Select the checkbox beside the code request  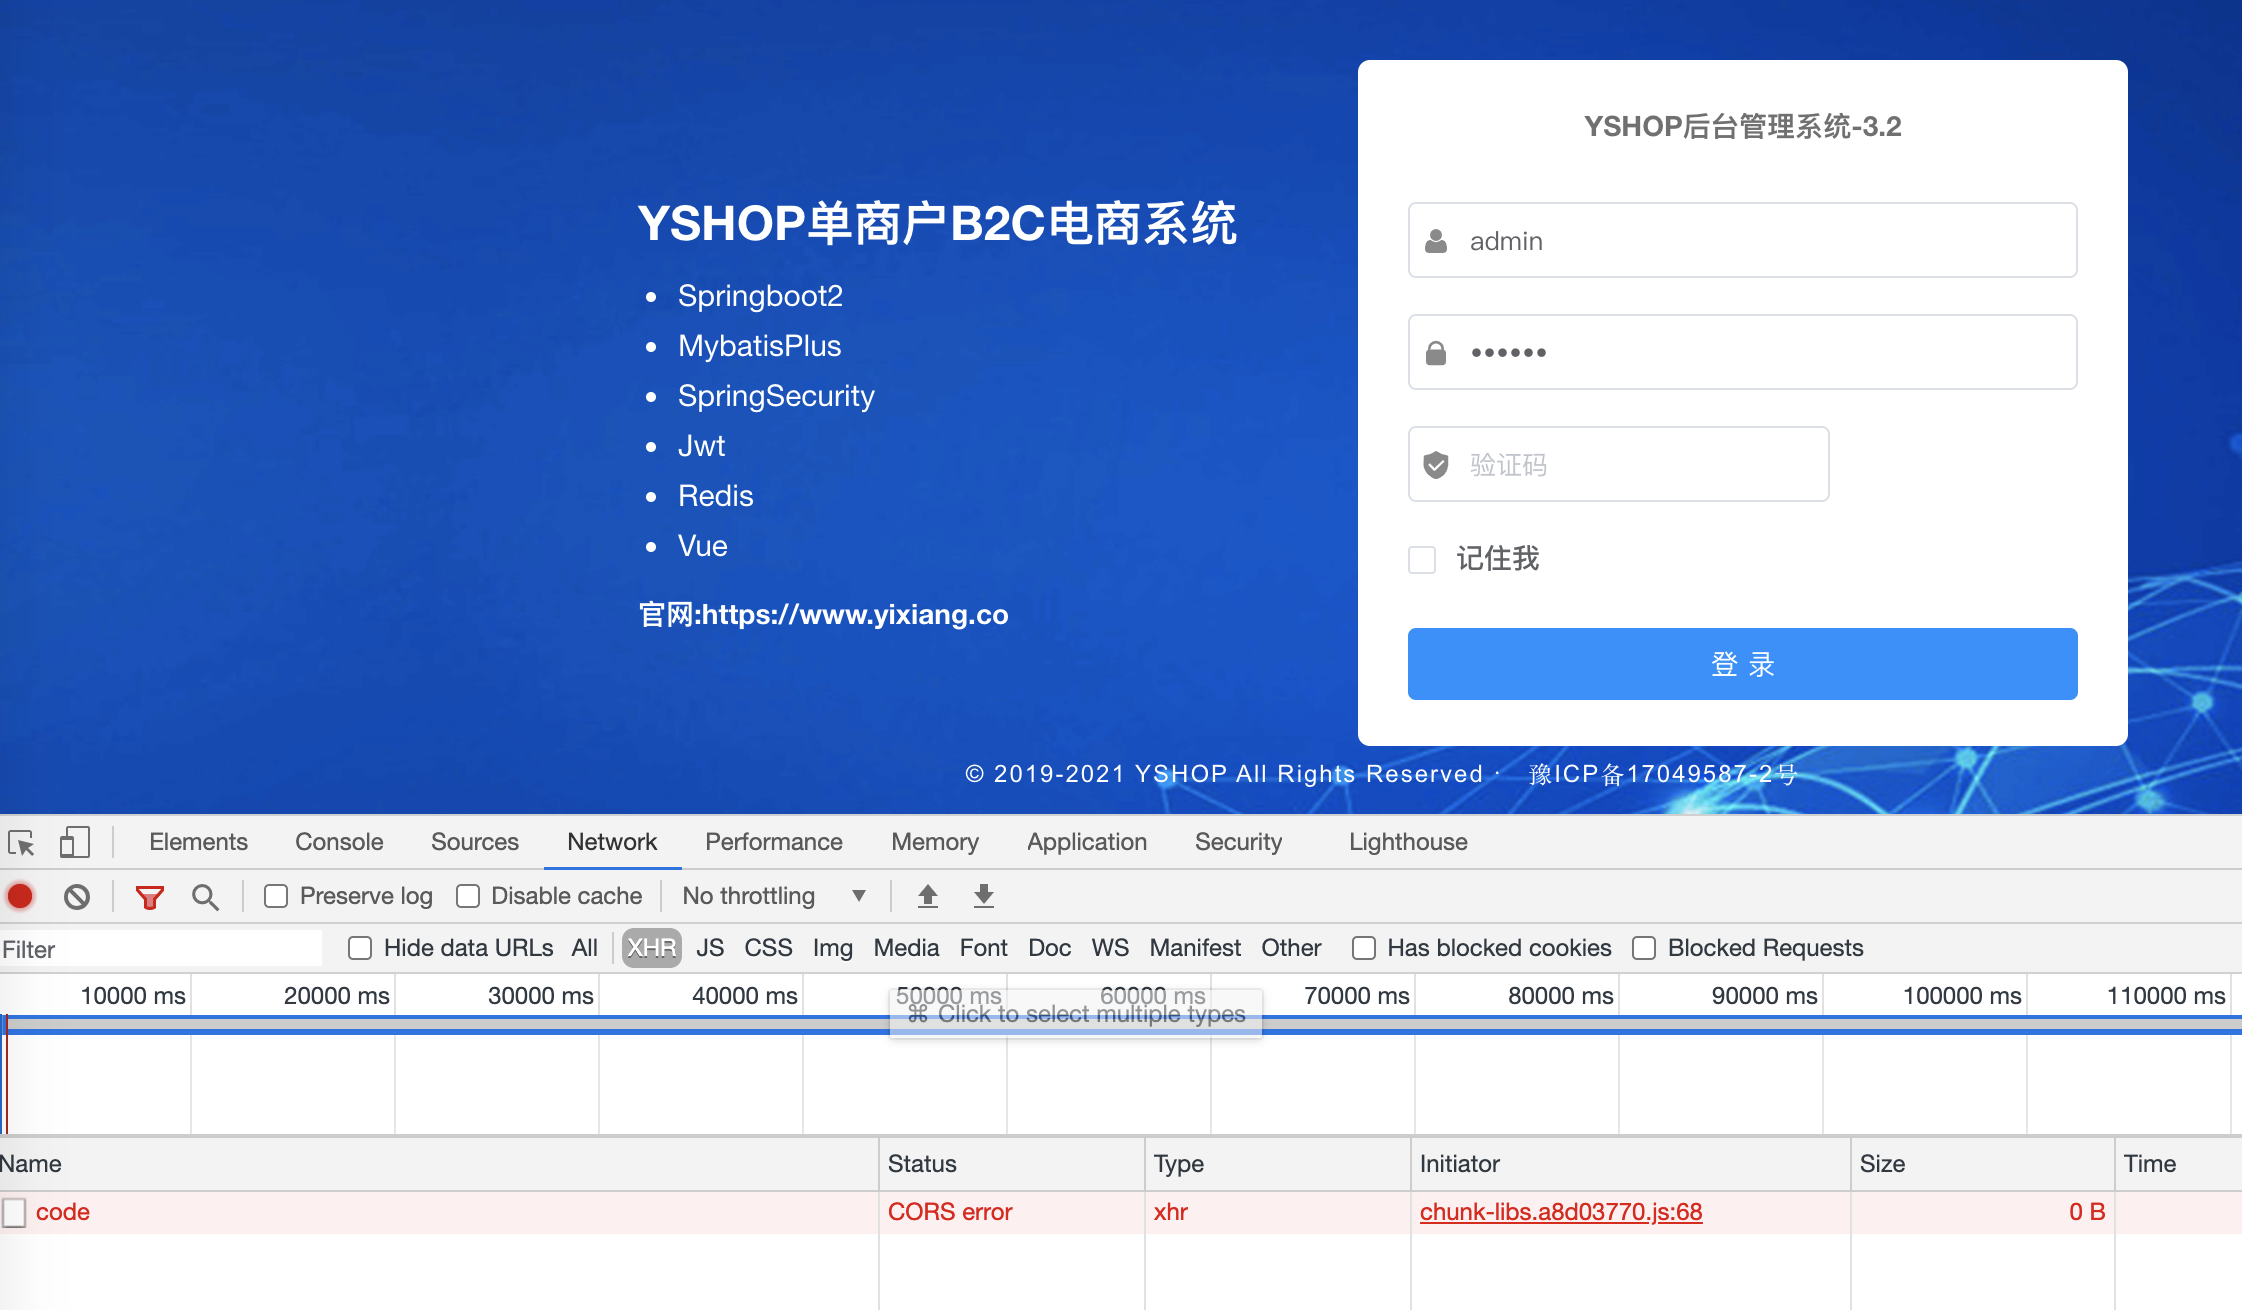[14, 1212]
